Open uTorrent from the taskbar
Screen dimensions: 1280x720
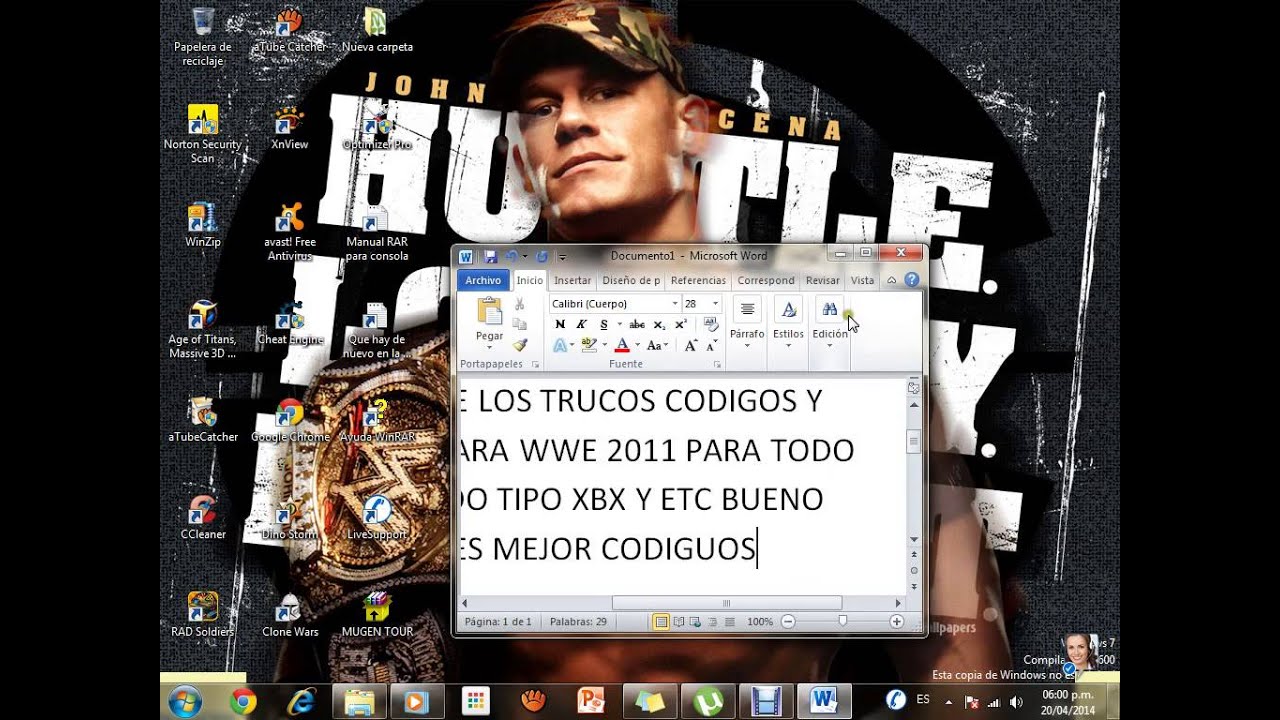709,702
